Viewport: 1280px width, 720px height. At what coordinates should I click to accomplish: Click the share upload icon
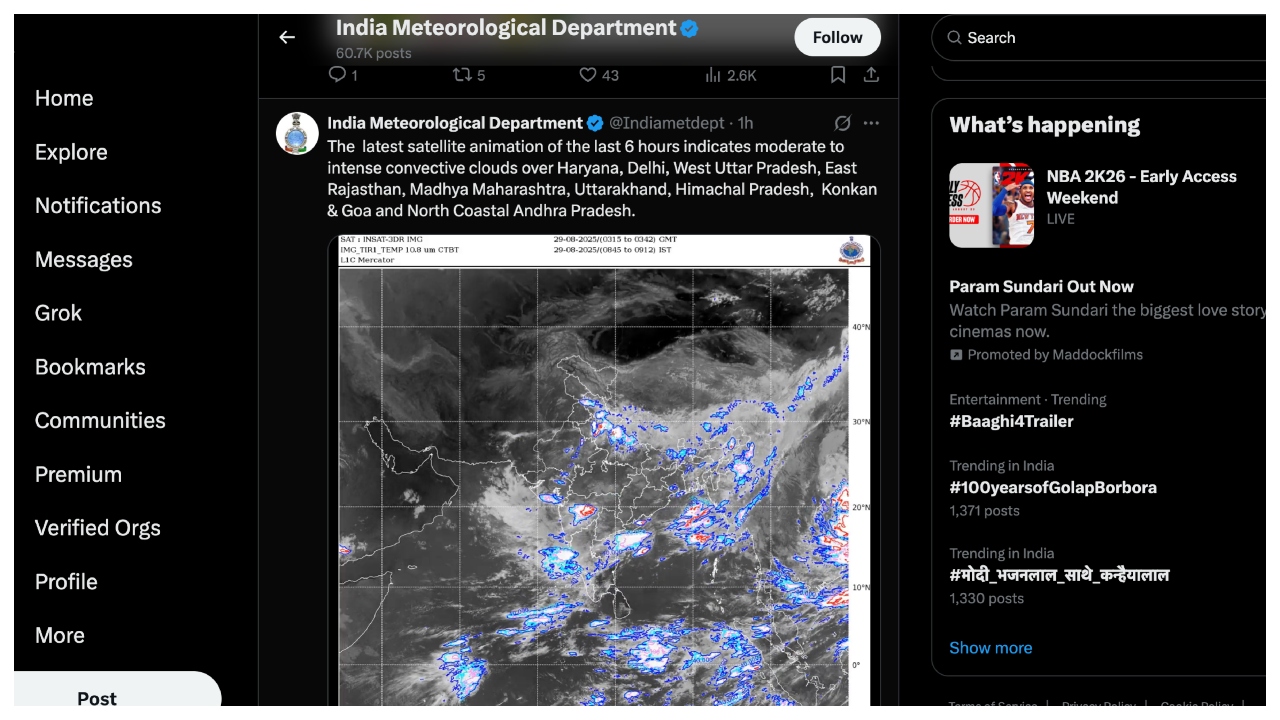click(871, 75)
